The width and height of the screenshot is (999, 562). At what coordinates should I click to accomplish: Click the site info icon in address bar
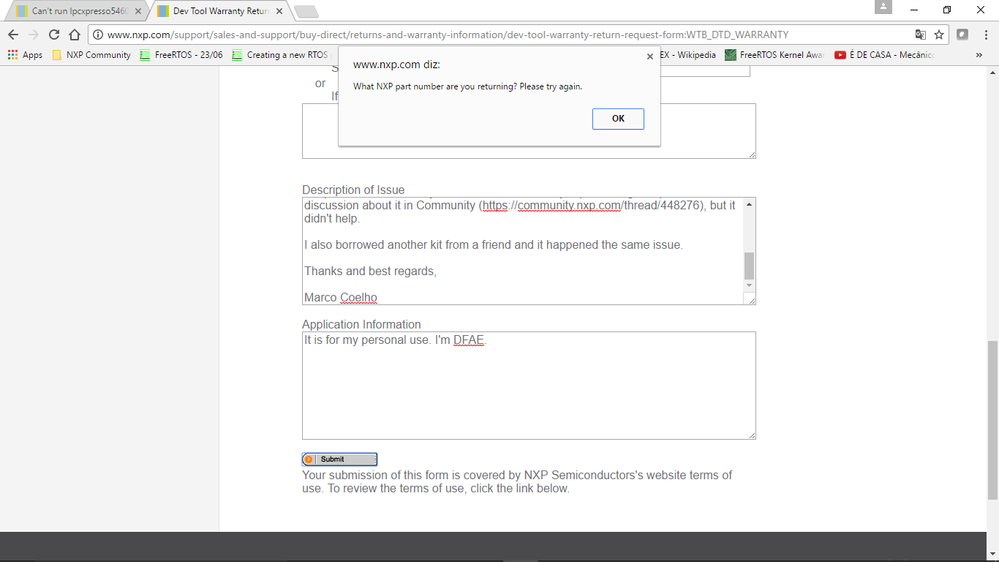(98, 35)
